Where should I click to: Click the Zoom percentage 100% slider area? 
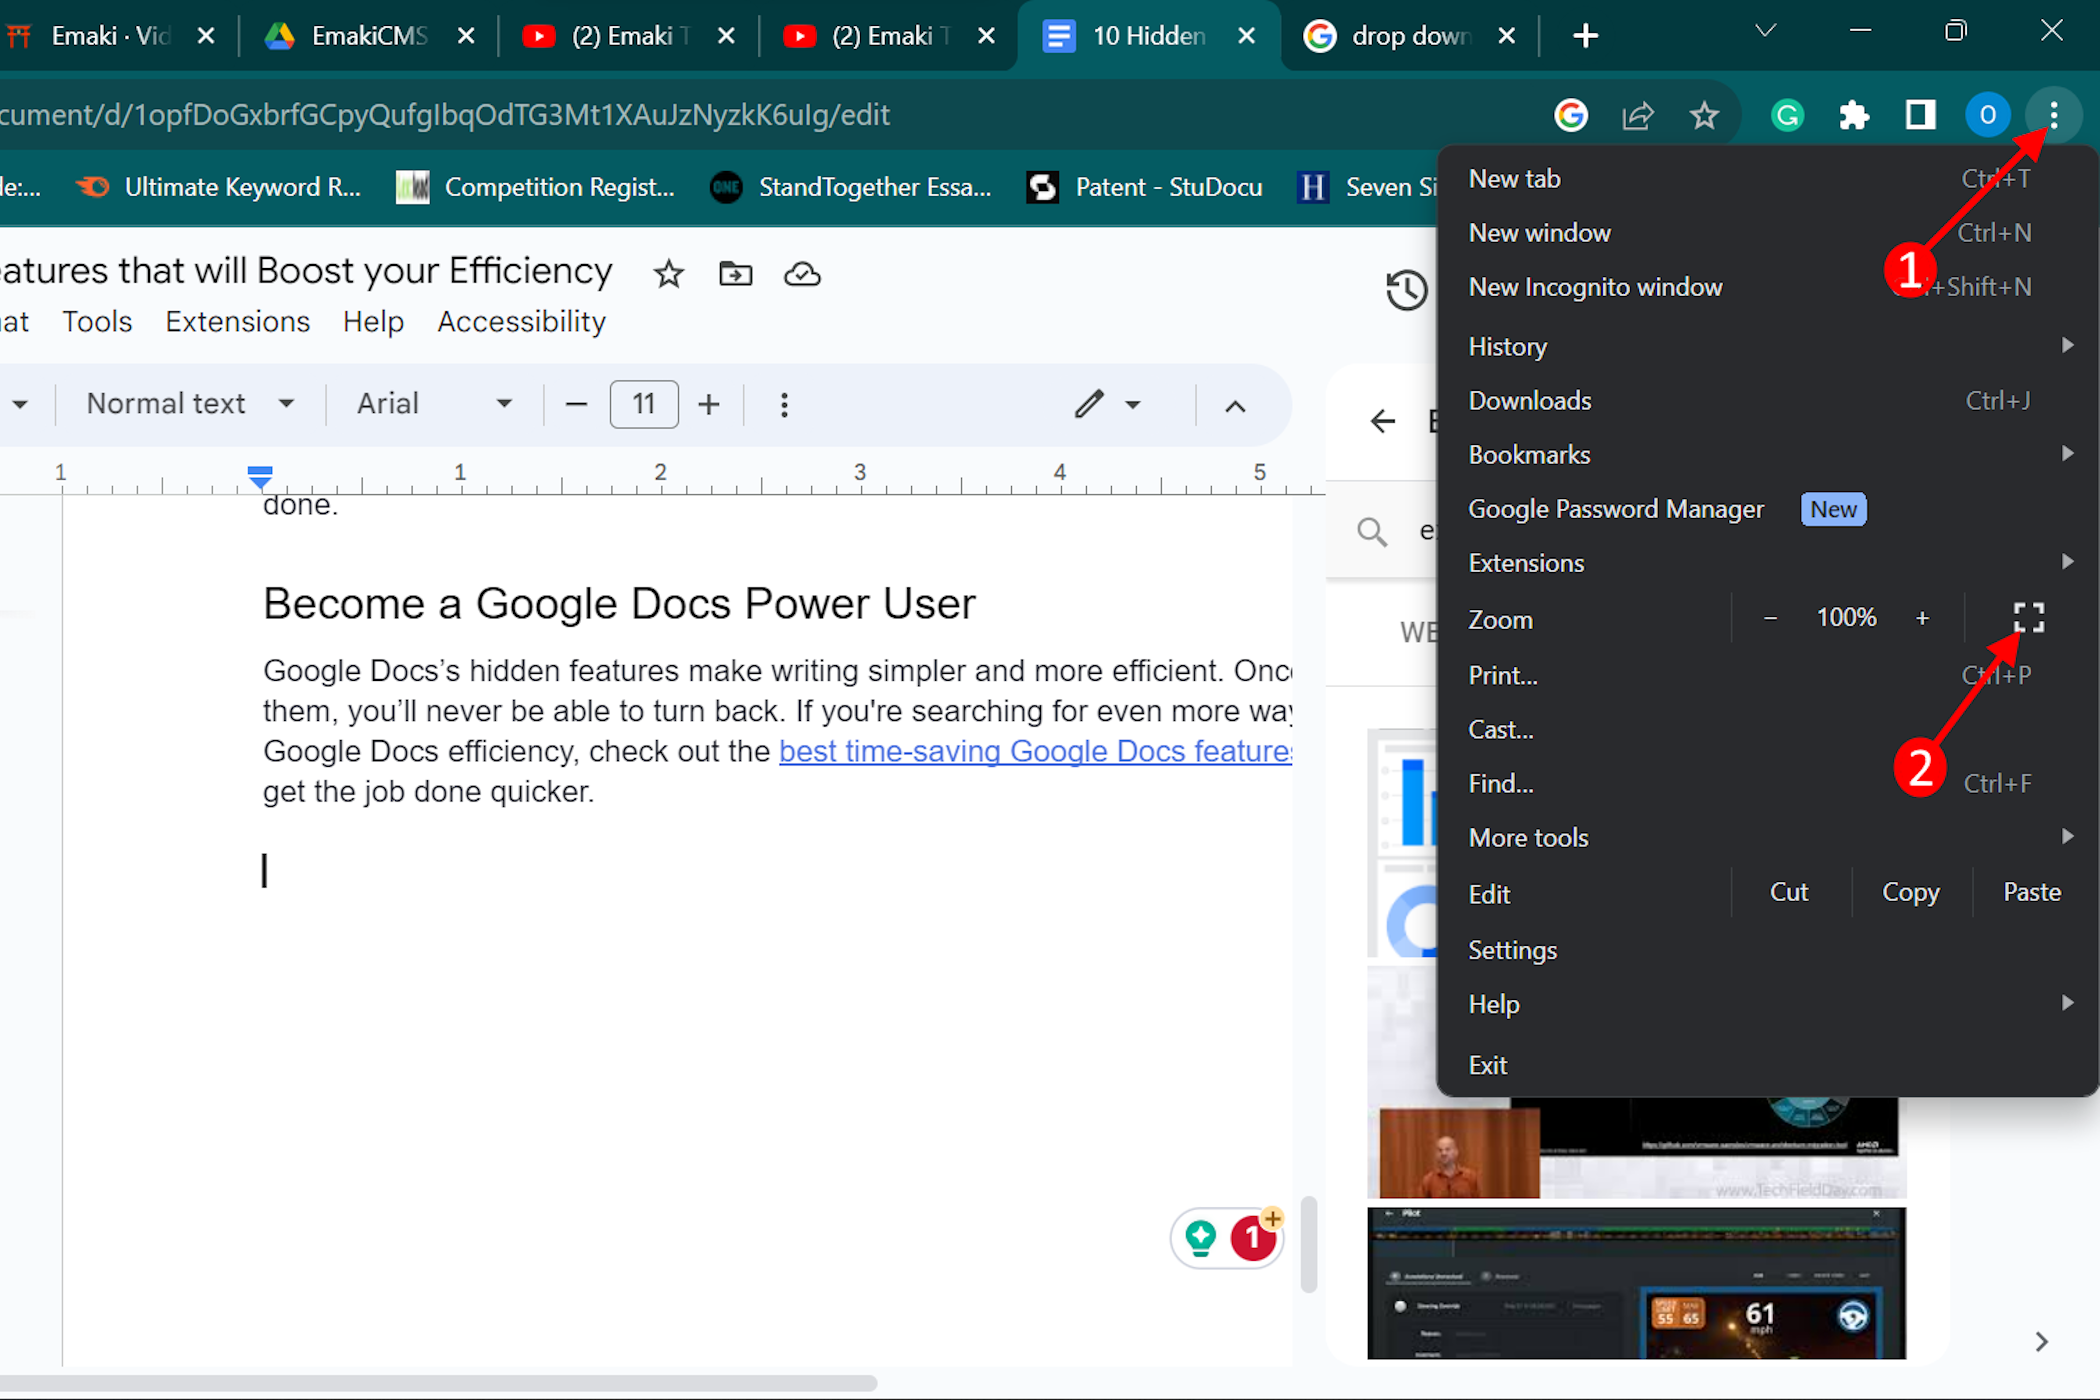pyautogui.click(x=1845, y=617)
